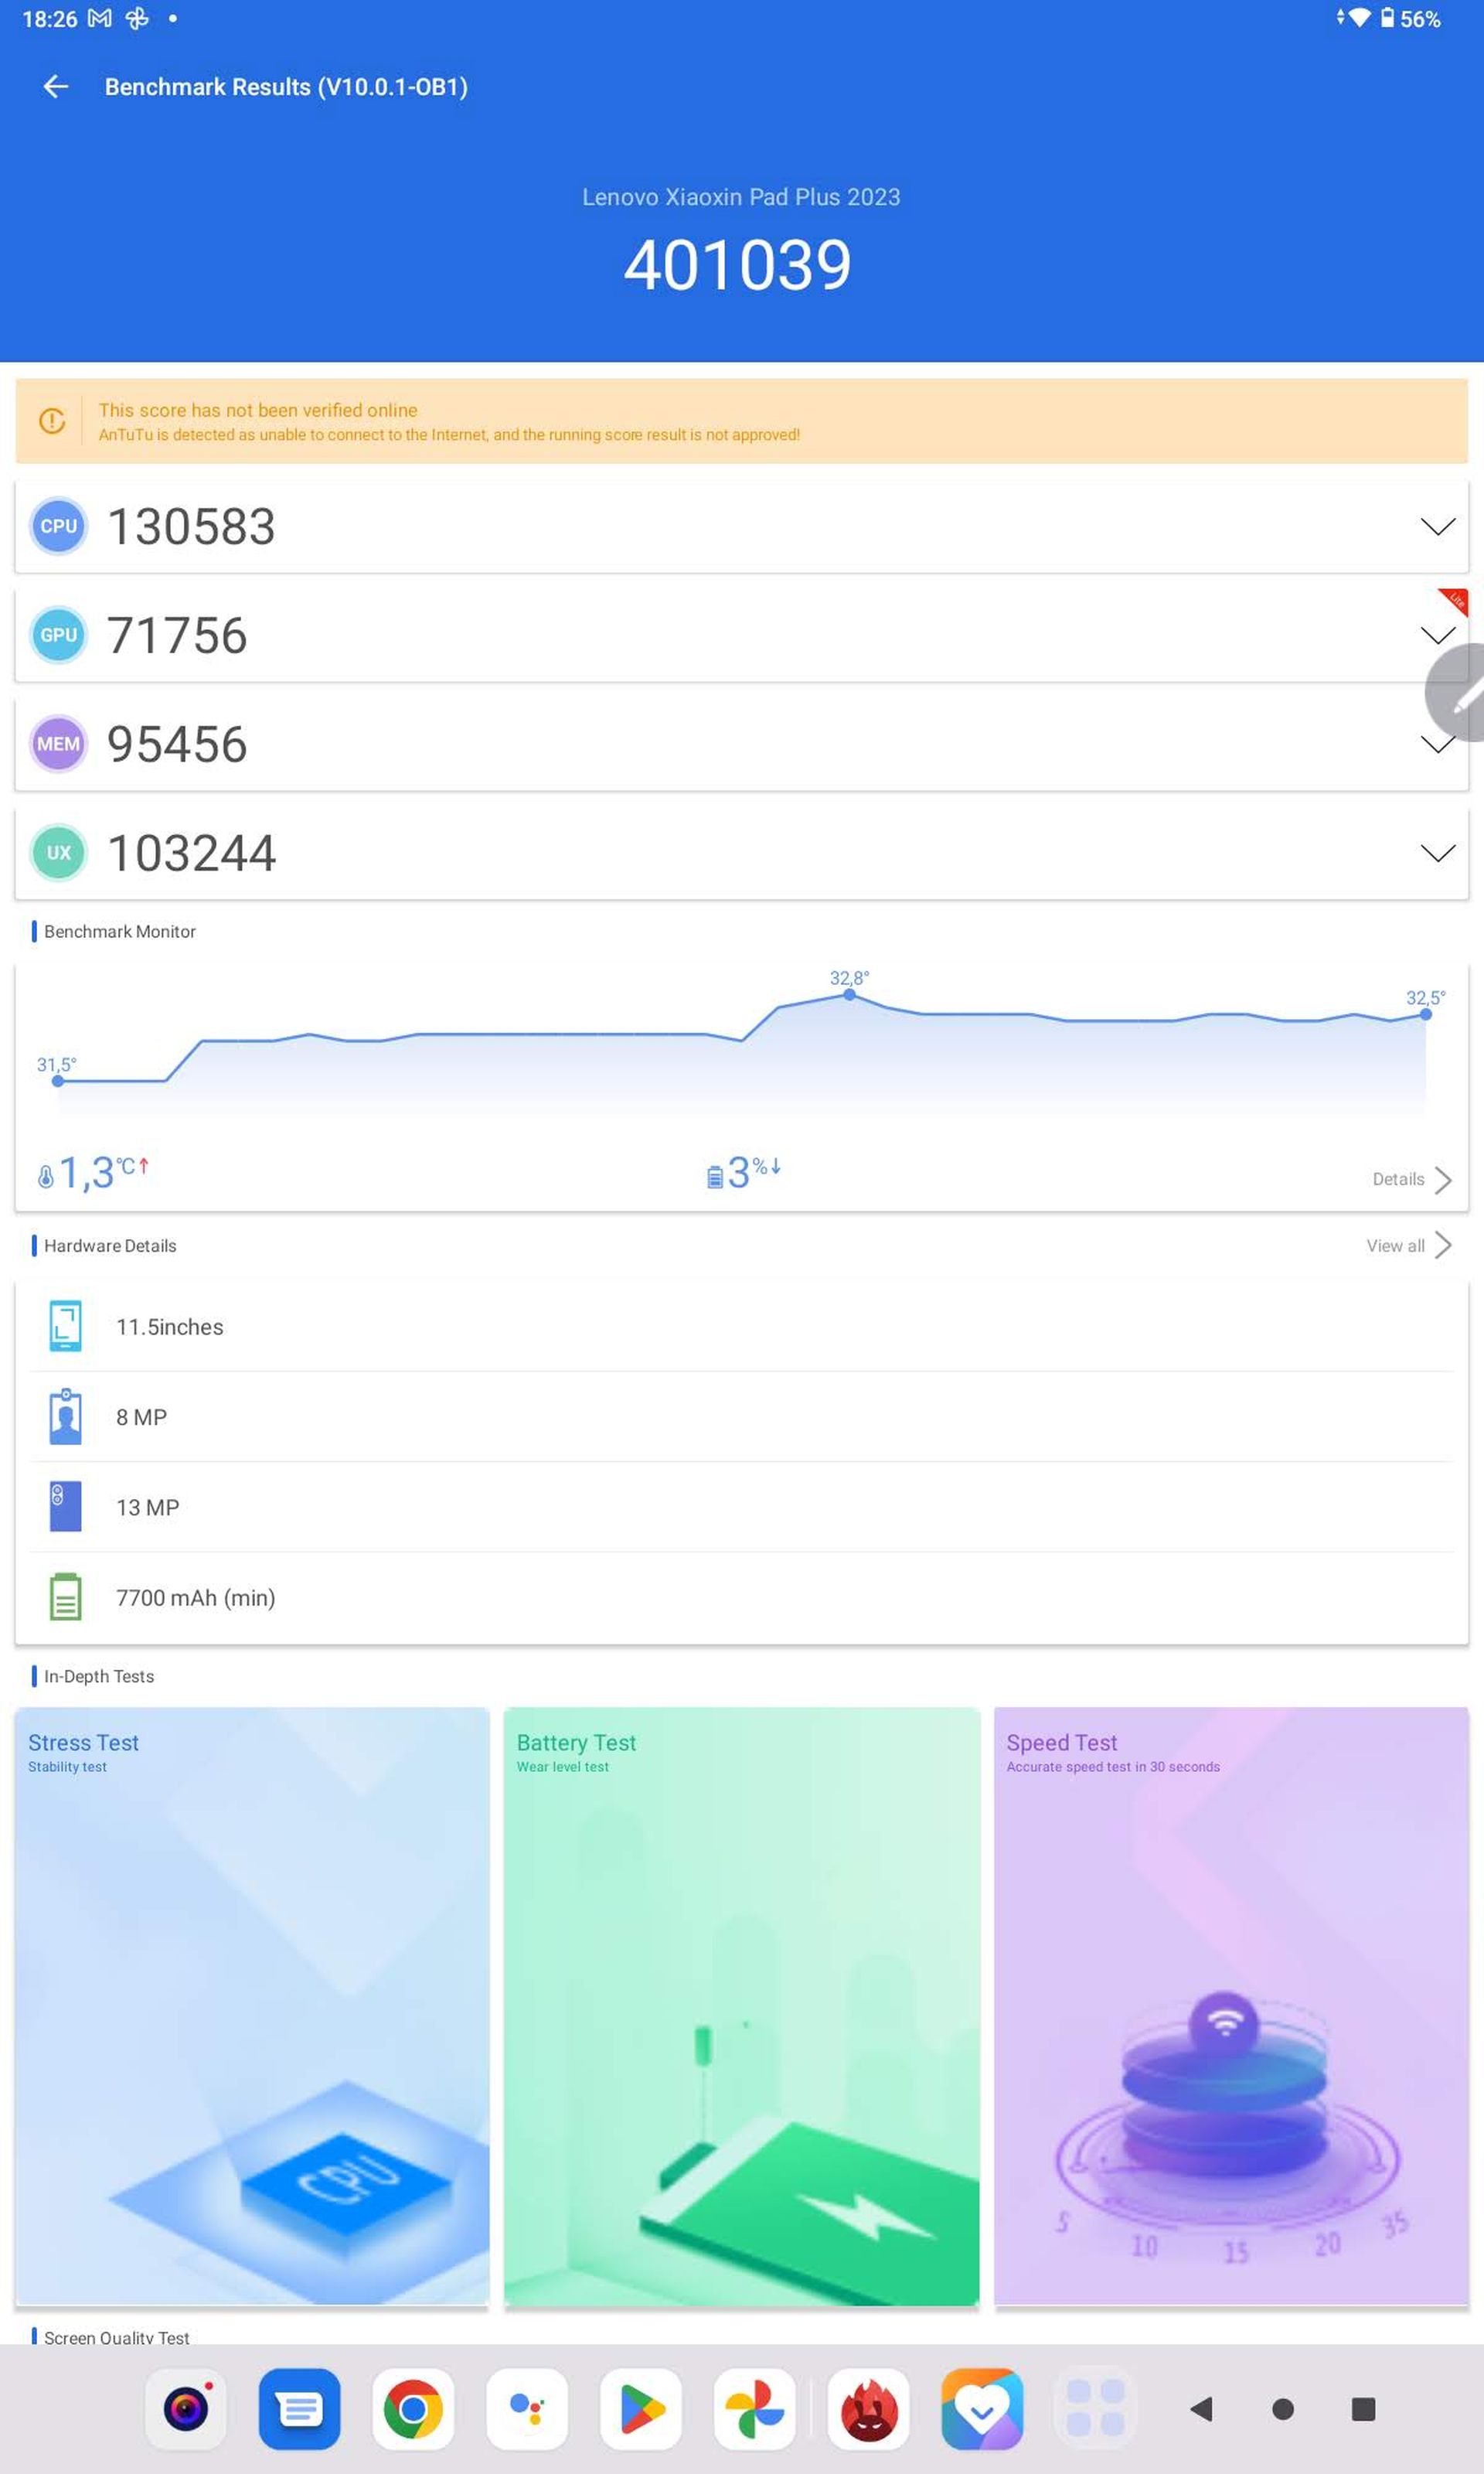
Task: Tap the Android recents navigation button
Action: coord(1363,2409)
